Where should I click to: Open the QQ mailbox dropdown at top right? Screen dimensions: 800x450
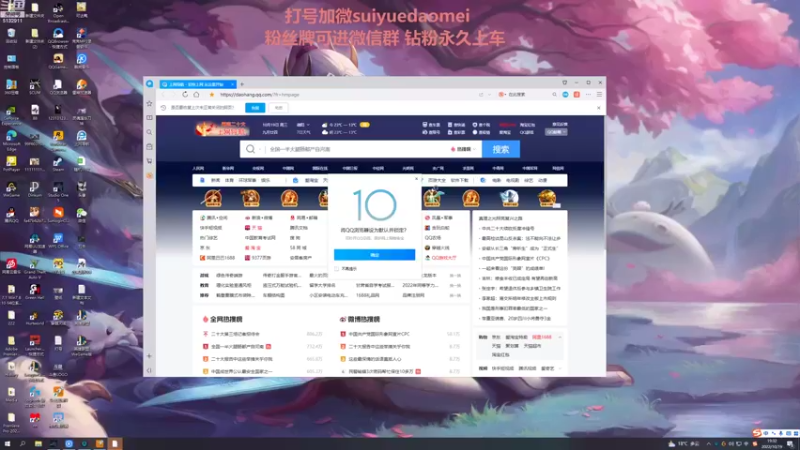point(556,132)
